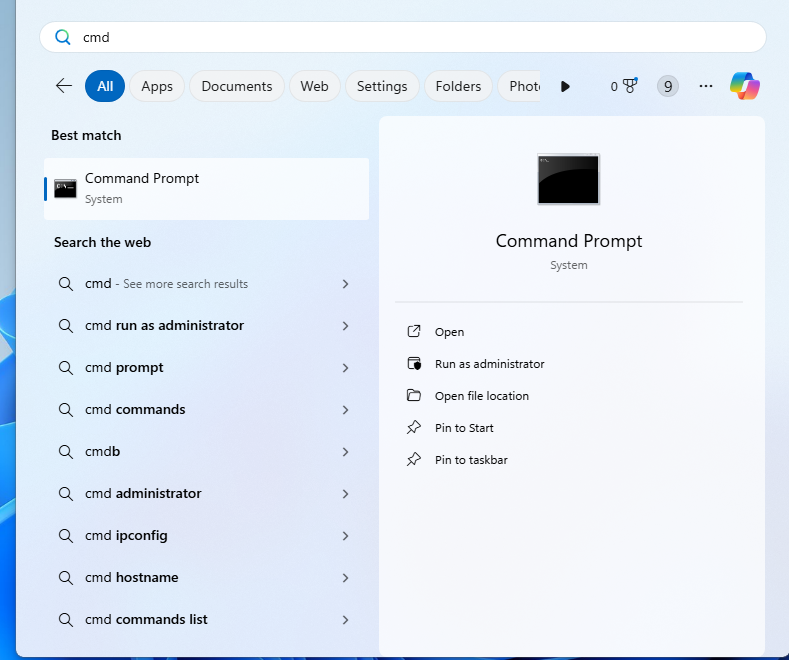Switch to the Settings filter tab
789x660 pixels.
pos(382,86)
